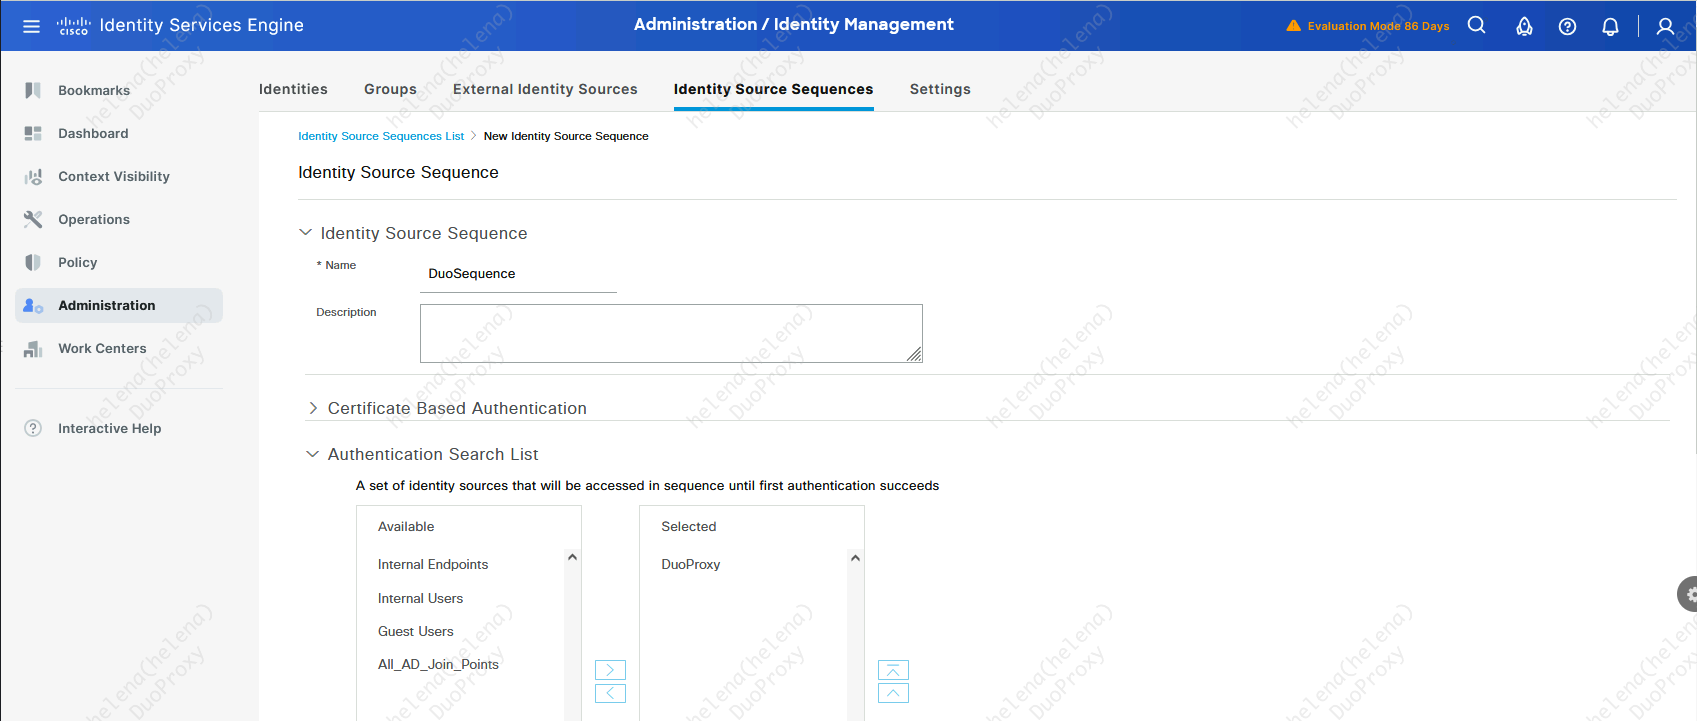This screenshot has width=1697, height=721.
Task: Remove source with left arrow button
Action: [610, 693]
